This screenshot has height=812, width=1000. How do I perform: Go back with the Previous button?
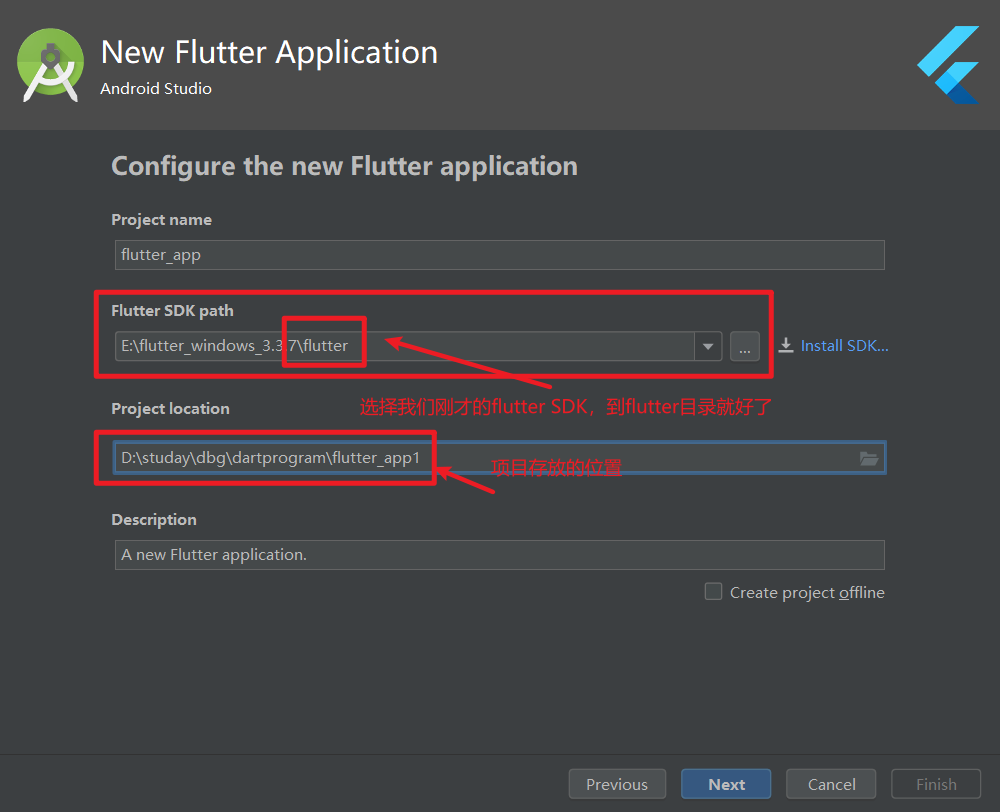(616, 784)
